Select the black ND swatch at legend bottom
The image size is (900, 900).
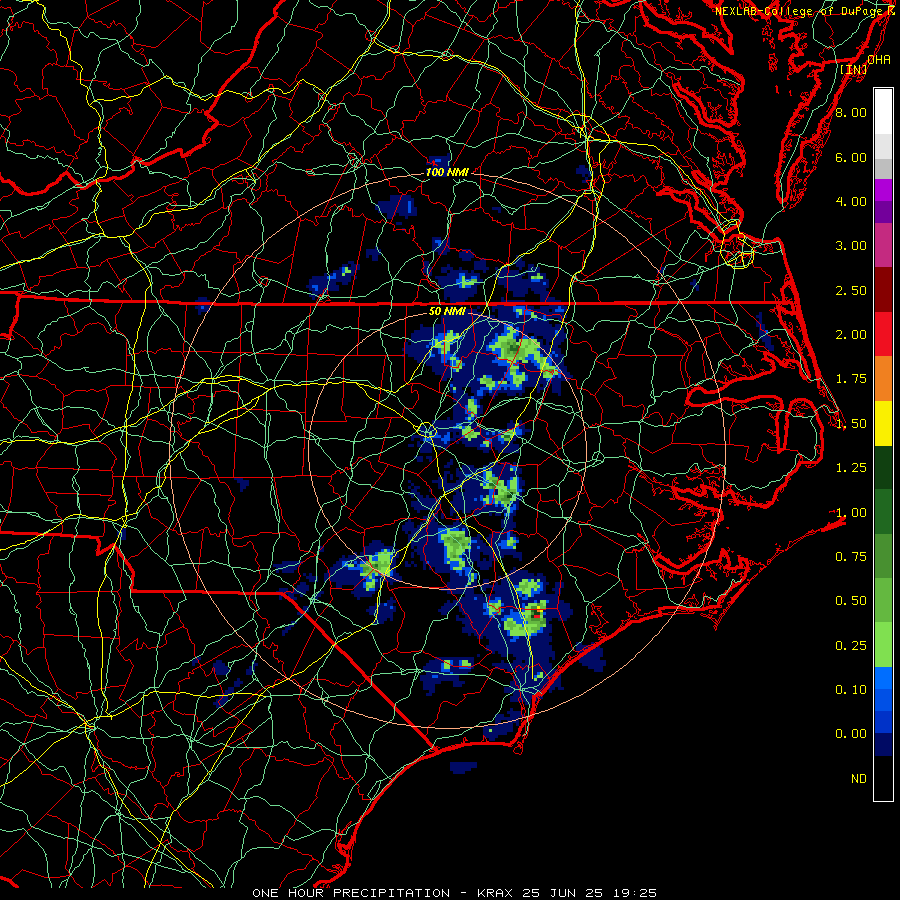[x=883, y=778]
